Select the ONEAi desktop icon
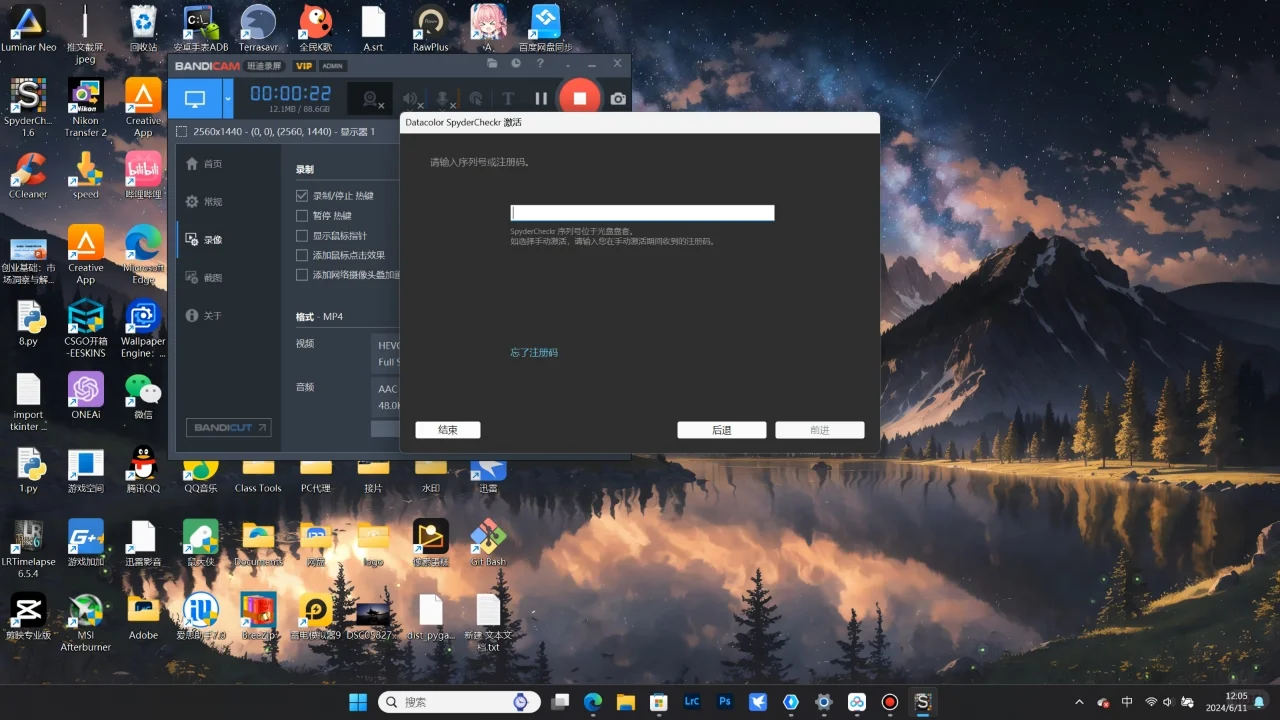This screenshot has width=1280, height=720. (x=86, y=396)
